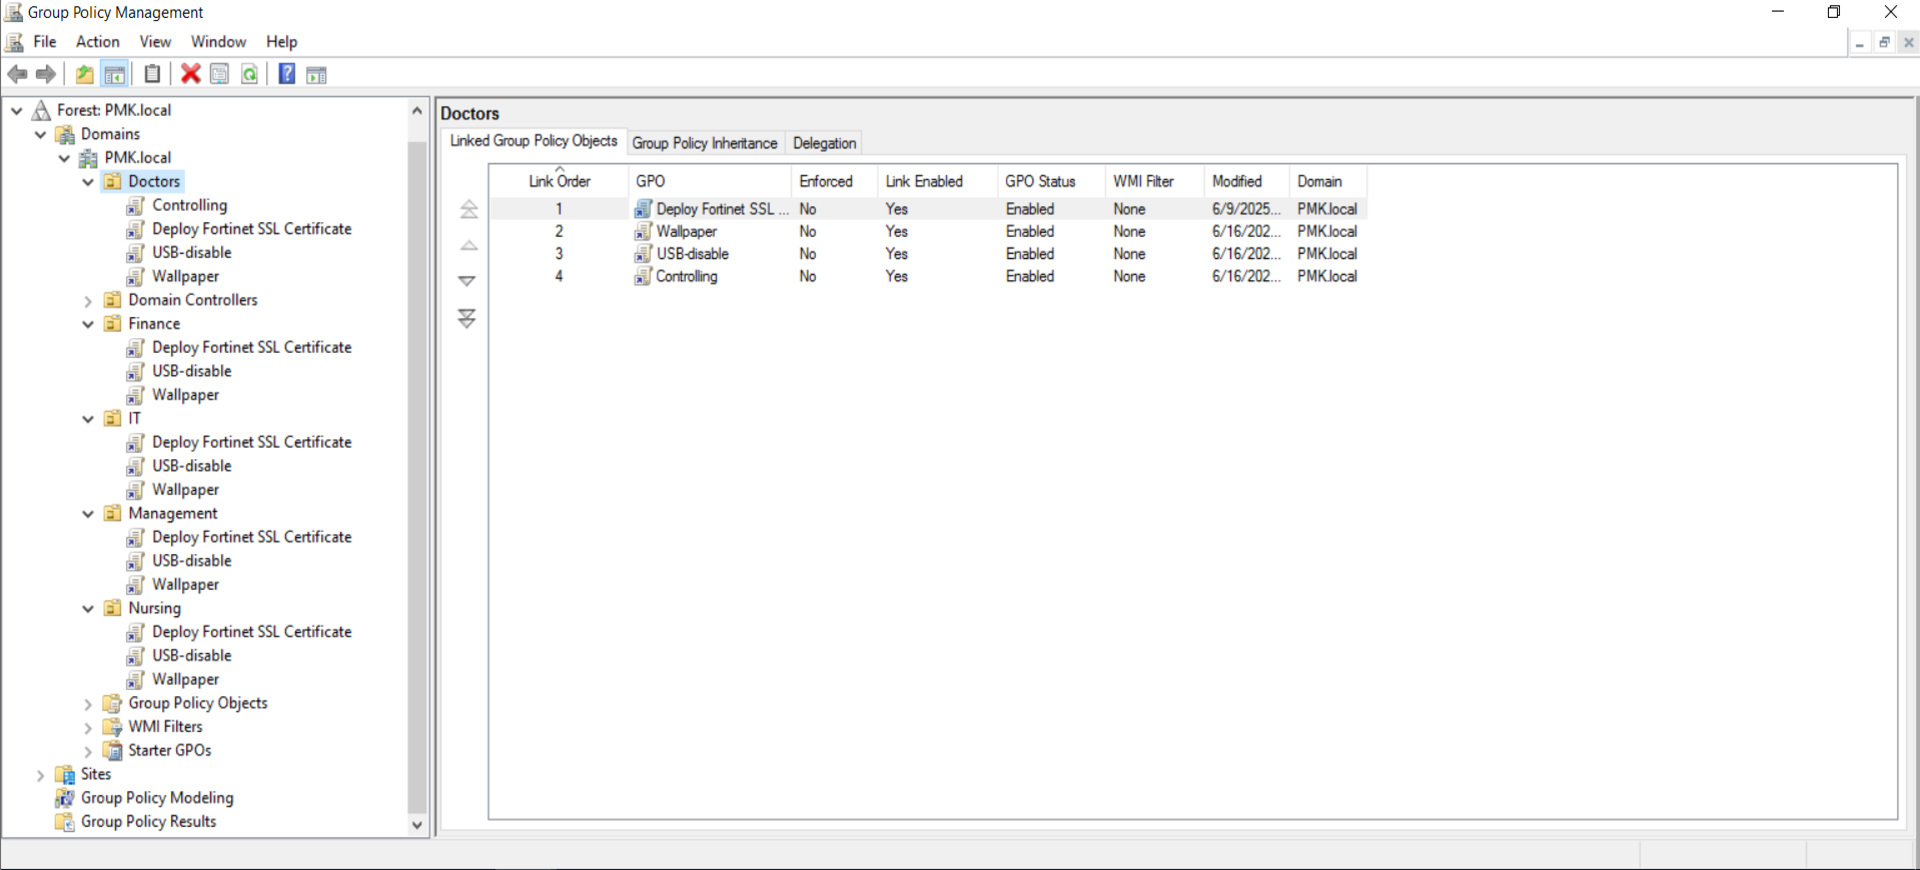Click the Back arrow in the toolbar
Screen dimensions: 1920x870
(x=17, y=74)
